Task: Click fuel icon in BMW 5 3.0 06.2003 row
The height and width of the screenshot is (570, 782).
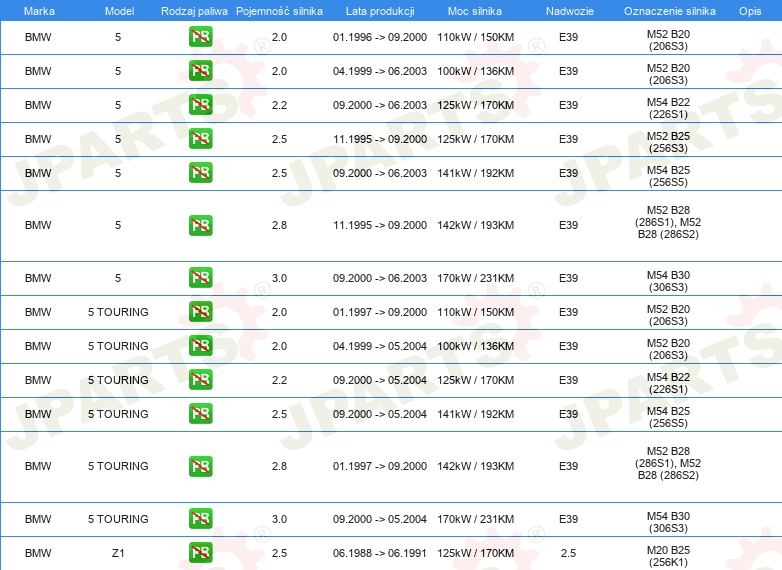Action: click(x=200, y=278)
